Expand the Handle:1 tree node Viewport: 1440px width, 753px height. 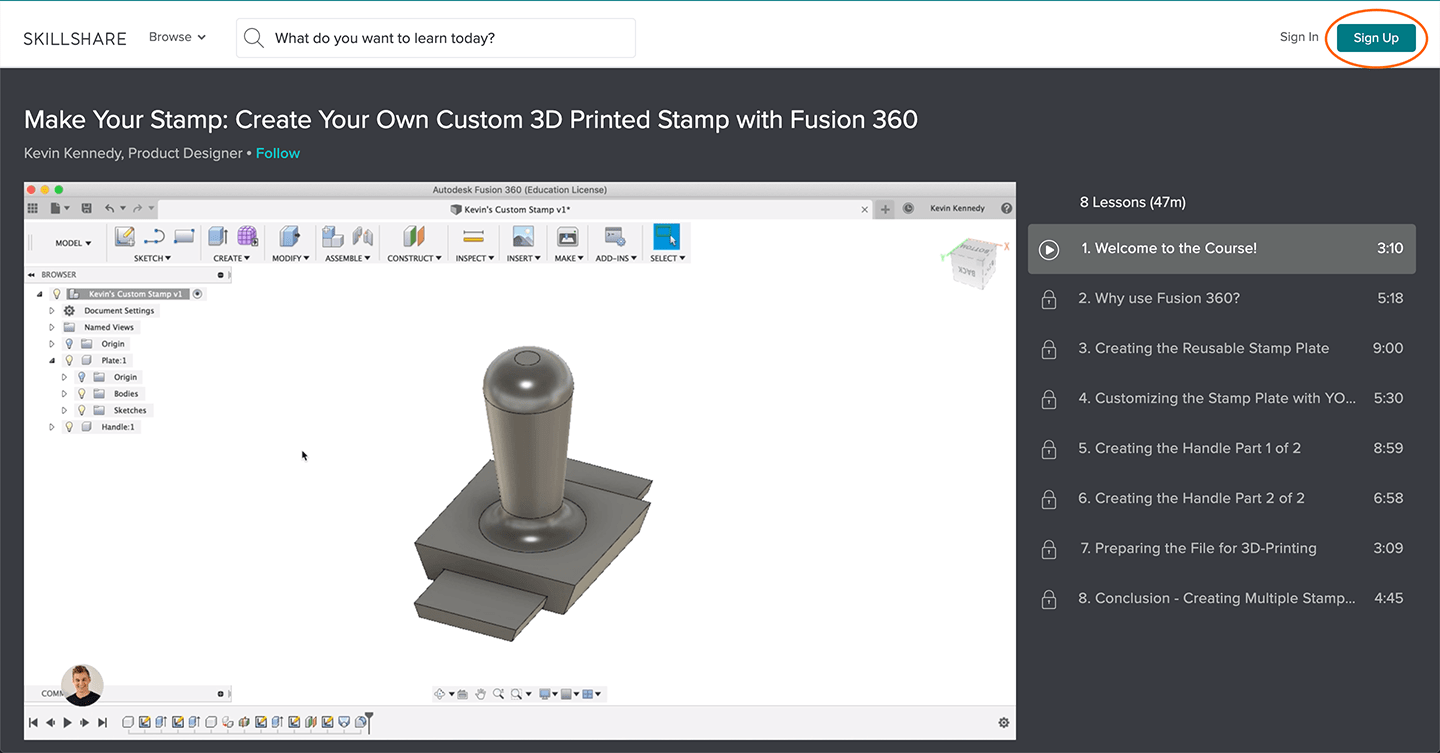[x=52, y=426]
